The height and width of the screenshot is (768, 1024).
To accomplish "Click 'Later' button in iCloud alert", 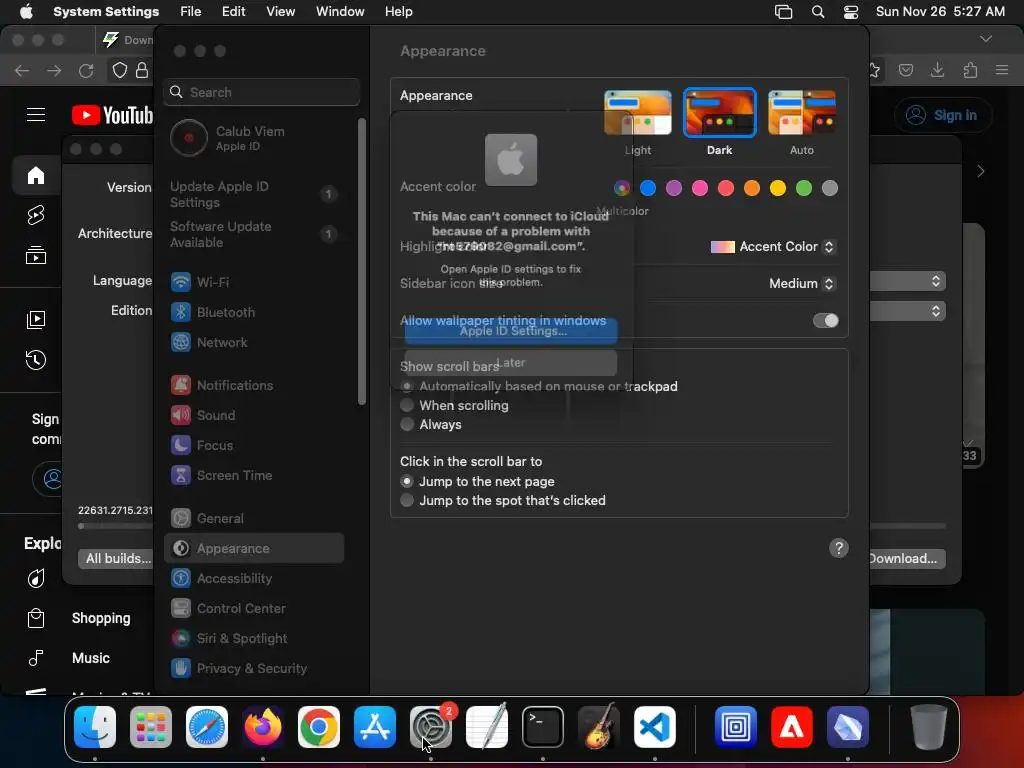I will tap(511, 362).
